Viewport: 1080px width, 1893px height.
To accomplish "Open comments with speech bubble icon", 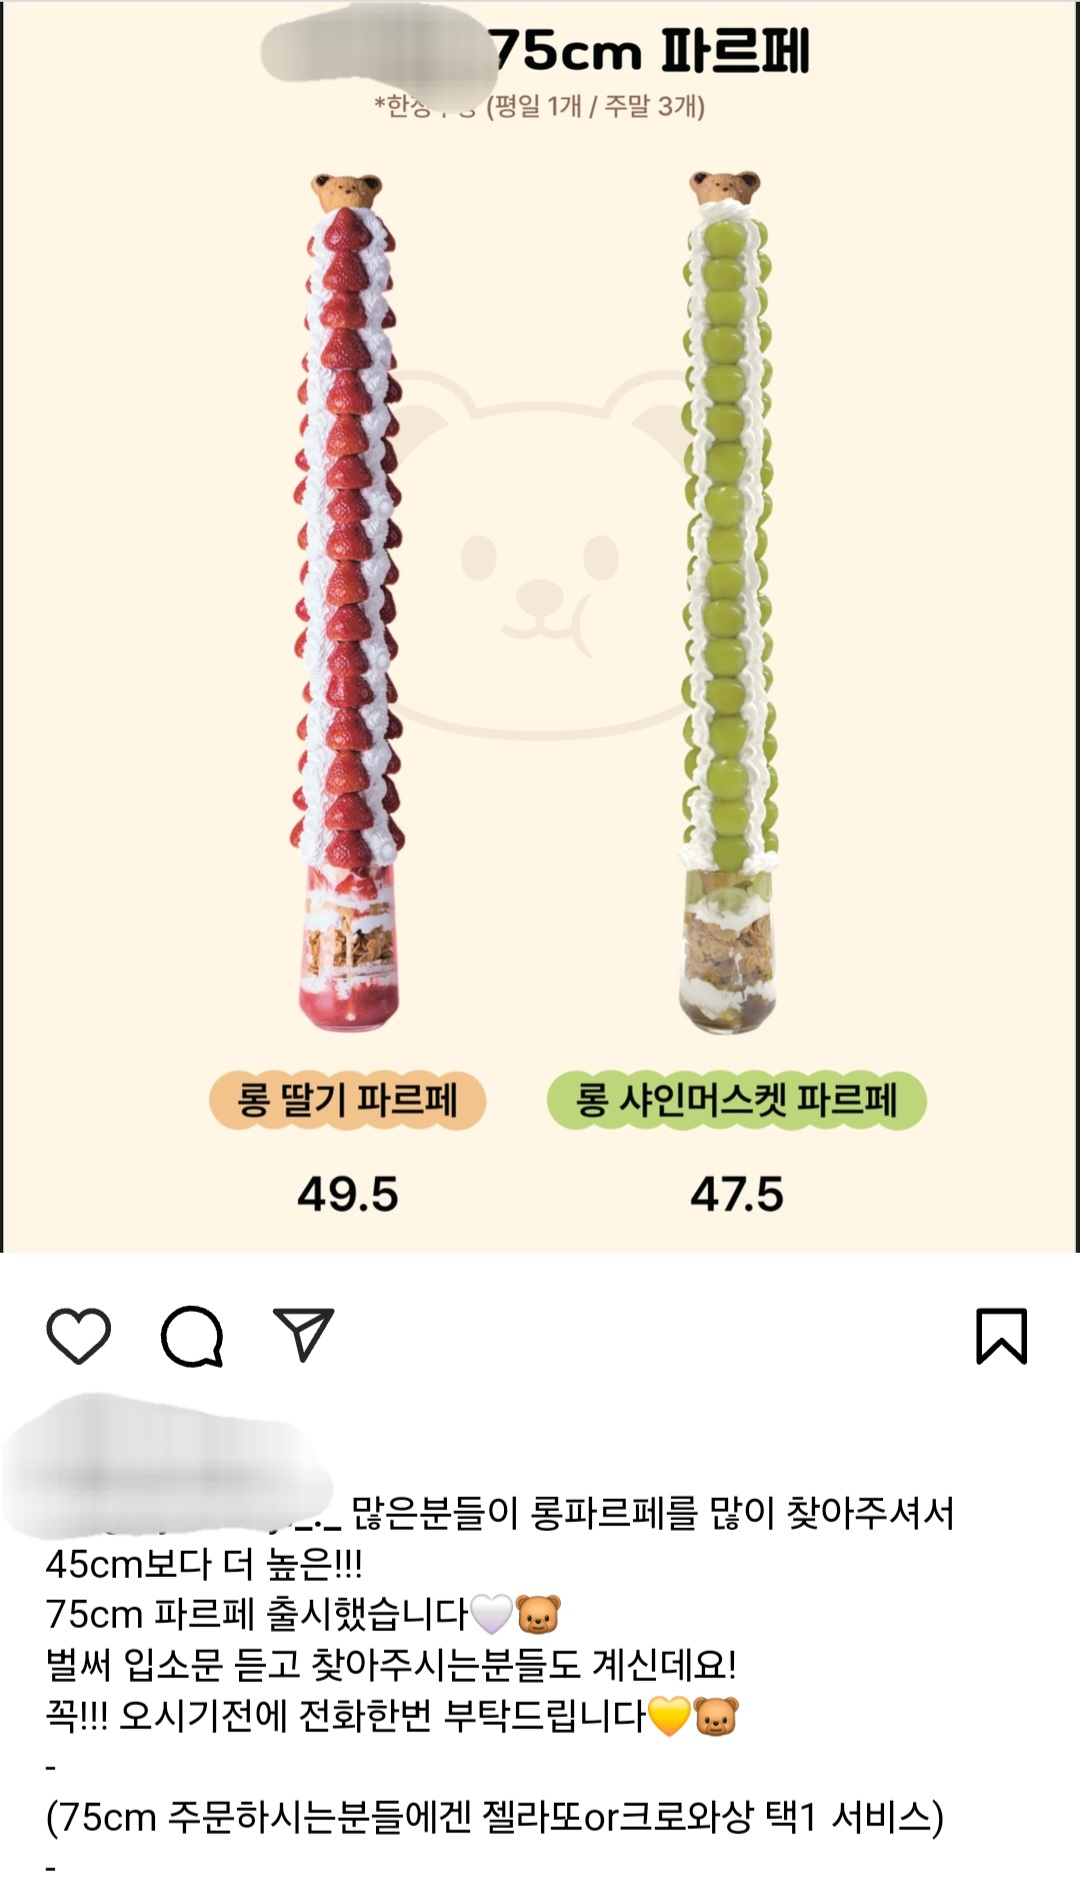I will [x=192, y=1336].
